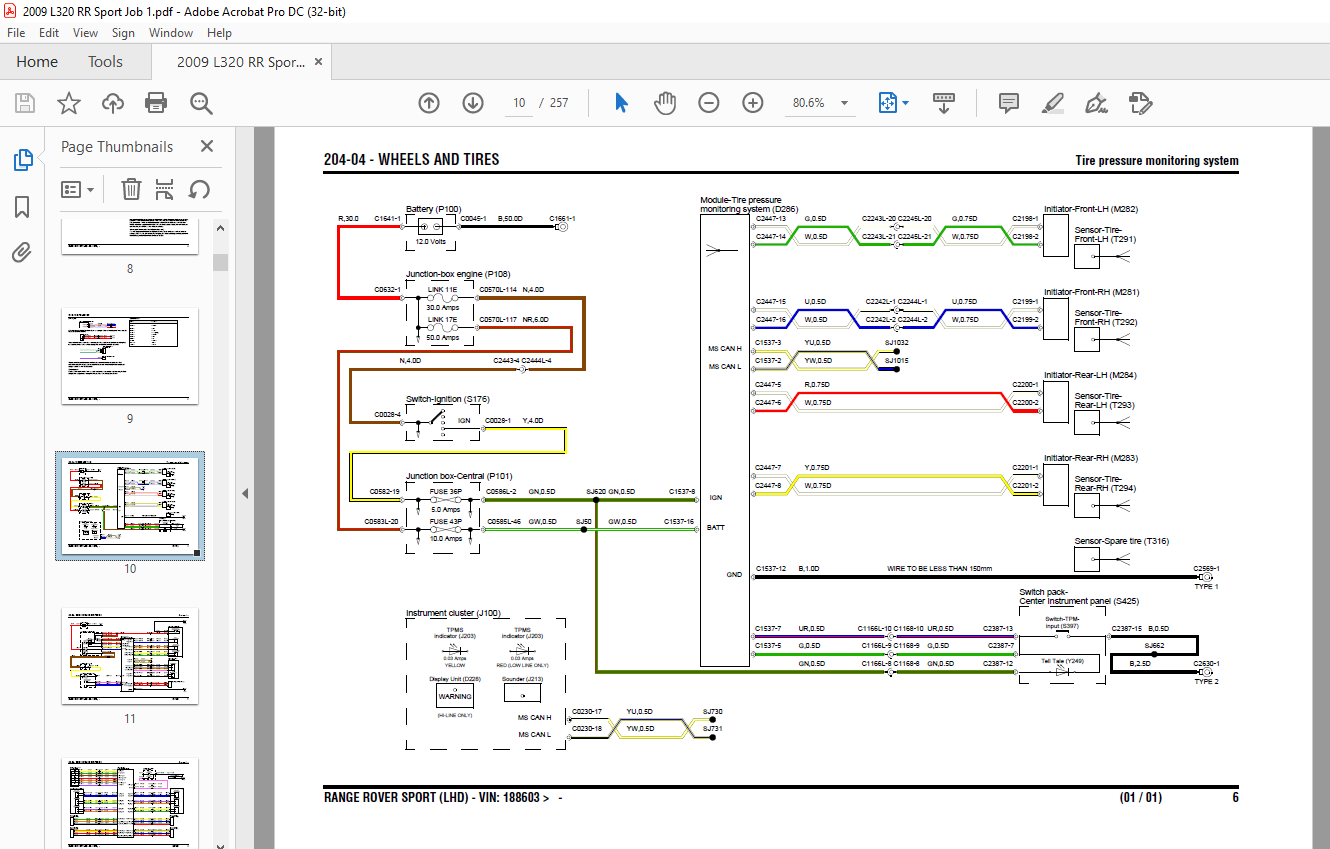1330x849 pixels.
Task: Click Initiator-Rear-RH (M283) label
Action: (1090, 458)
